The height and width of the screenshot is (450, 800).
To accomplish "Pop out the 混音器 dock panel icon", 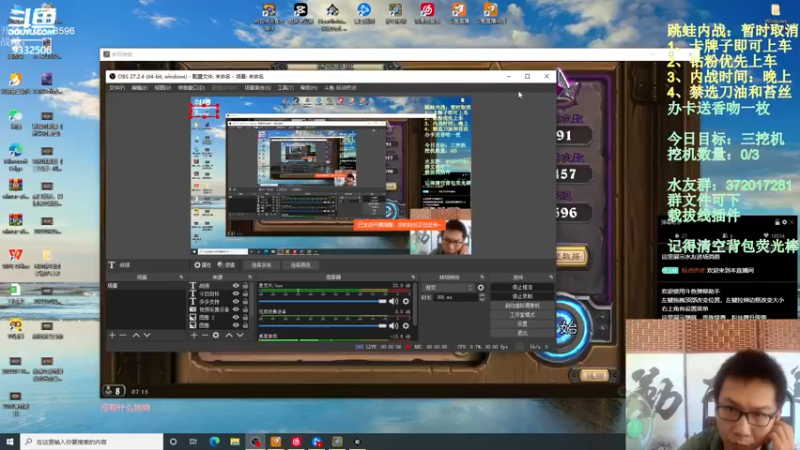I will click(413, 277).
